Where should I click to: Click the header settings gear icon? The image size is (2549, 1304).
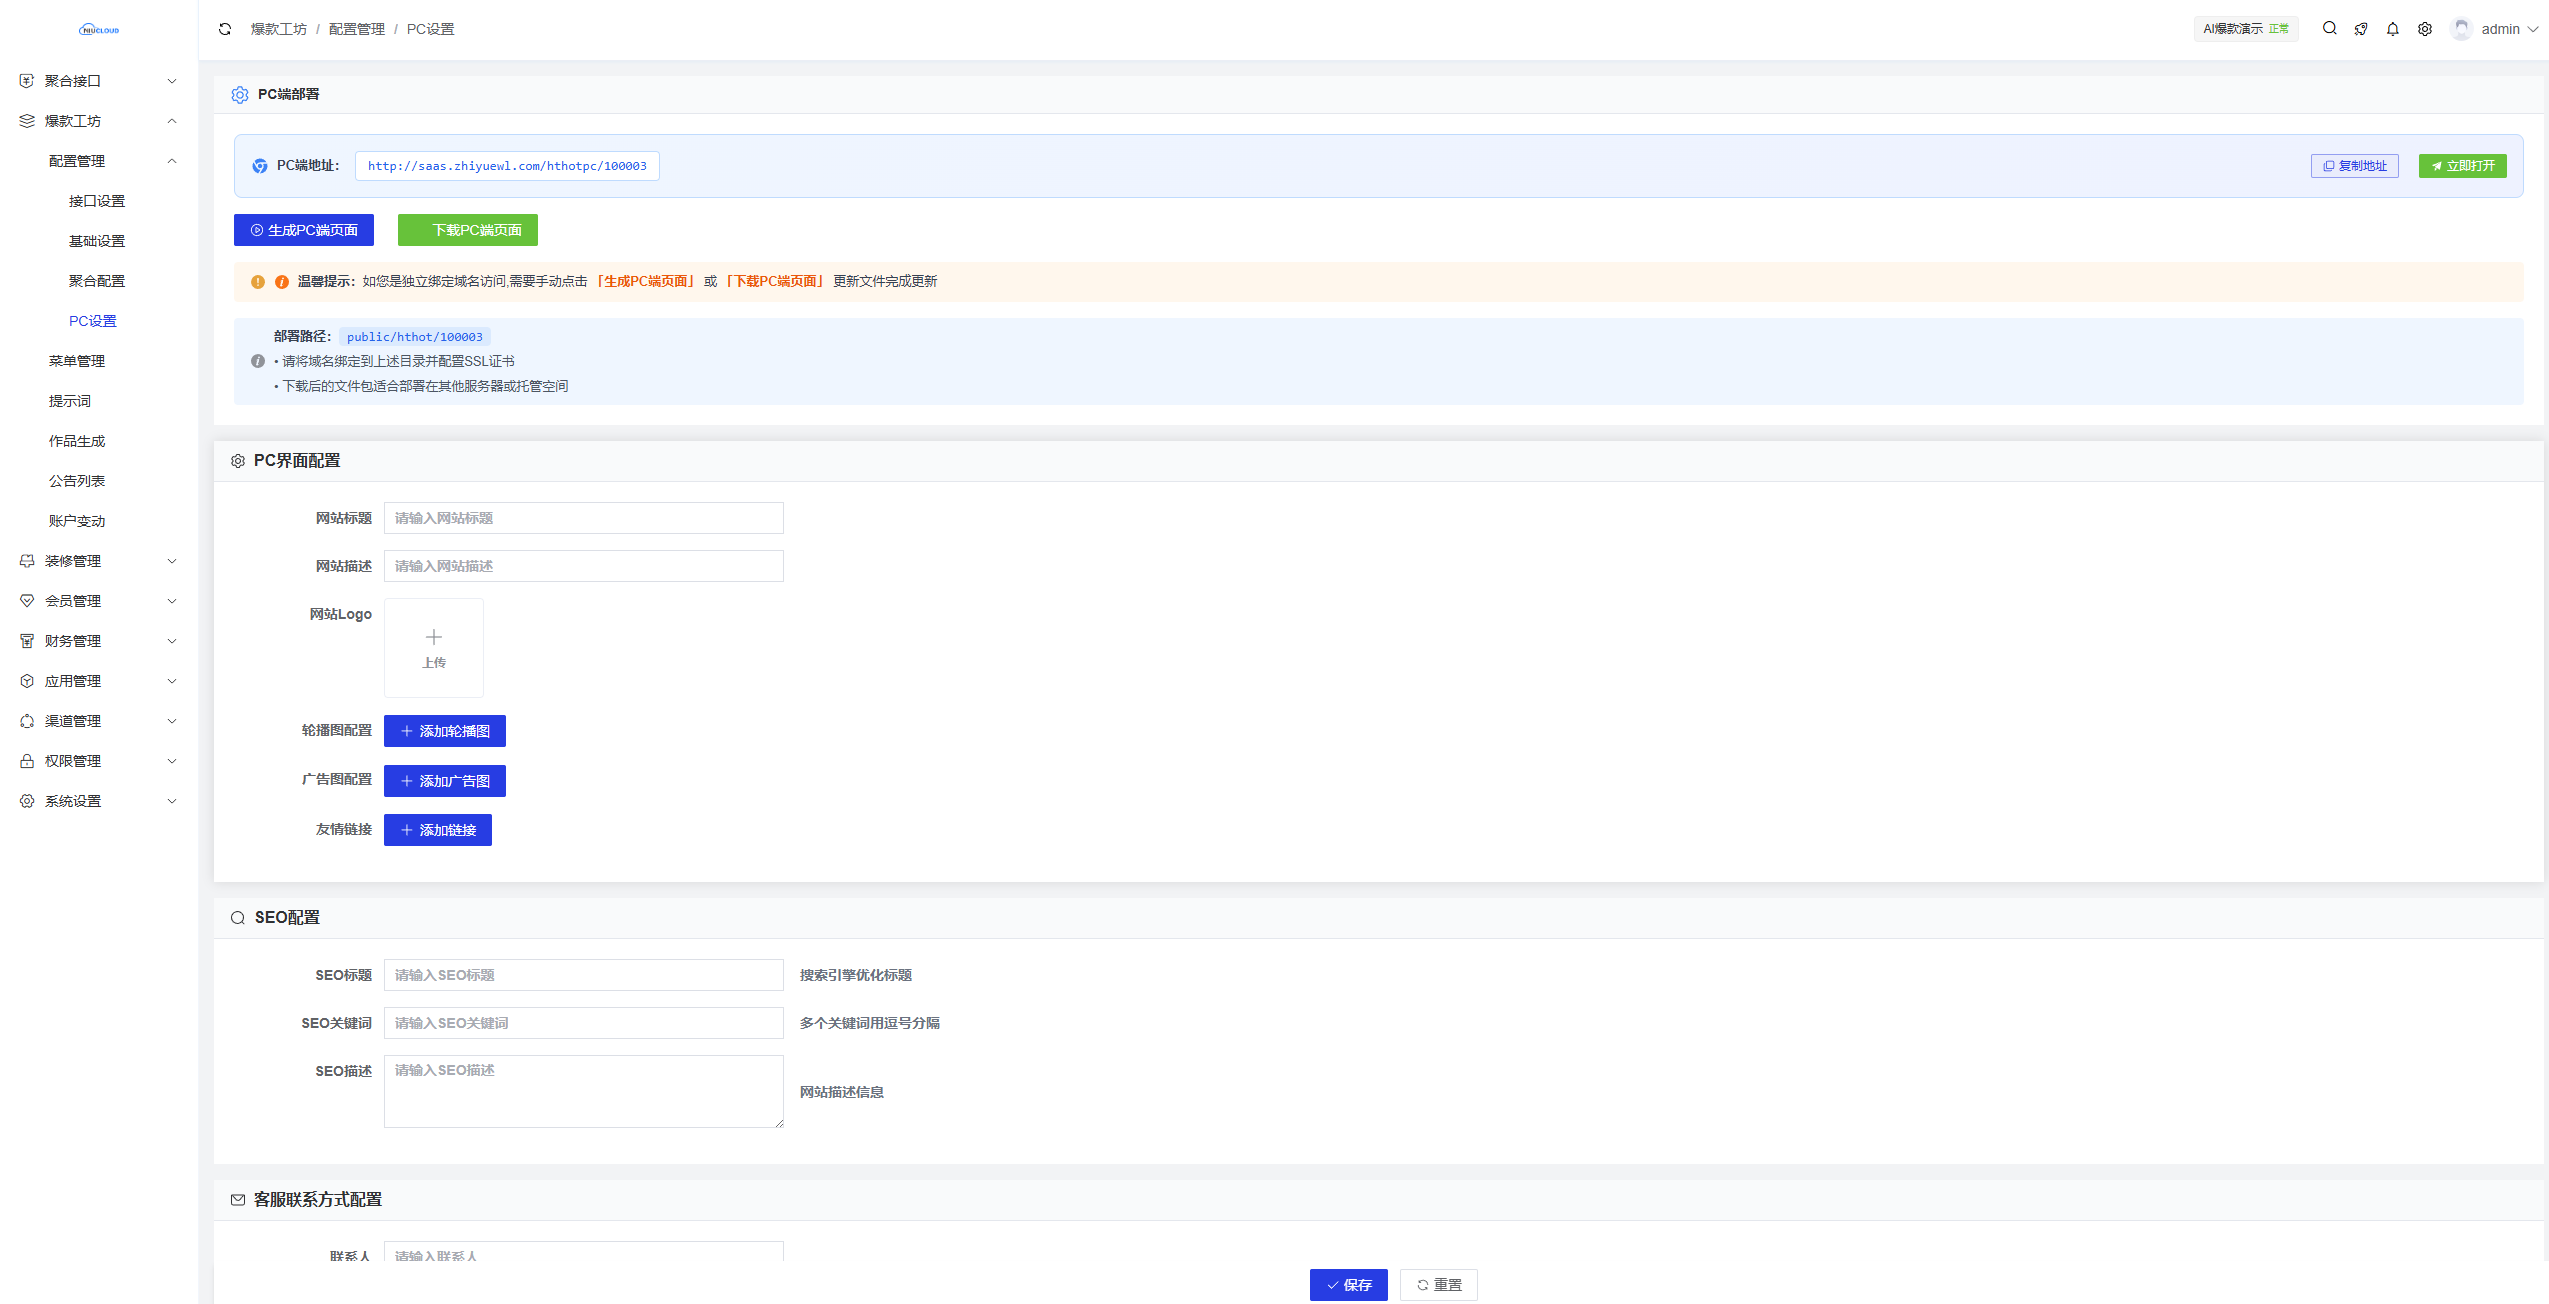coord(2424,29)
